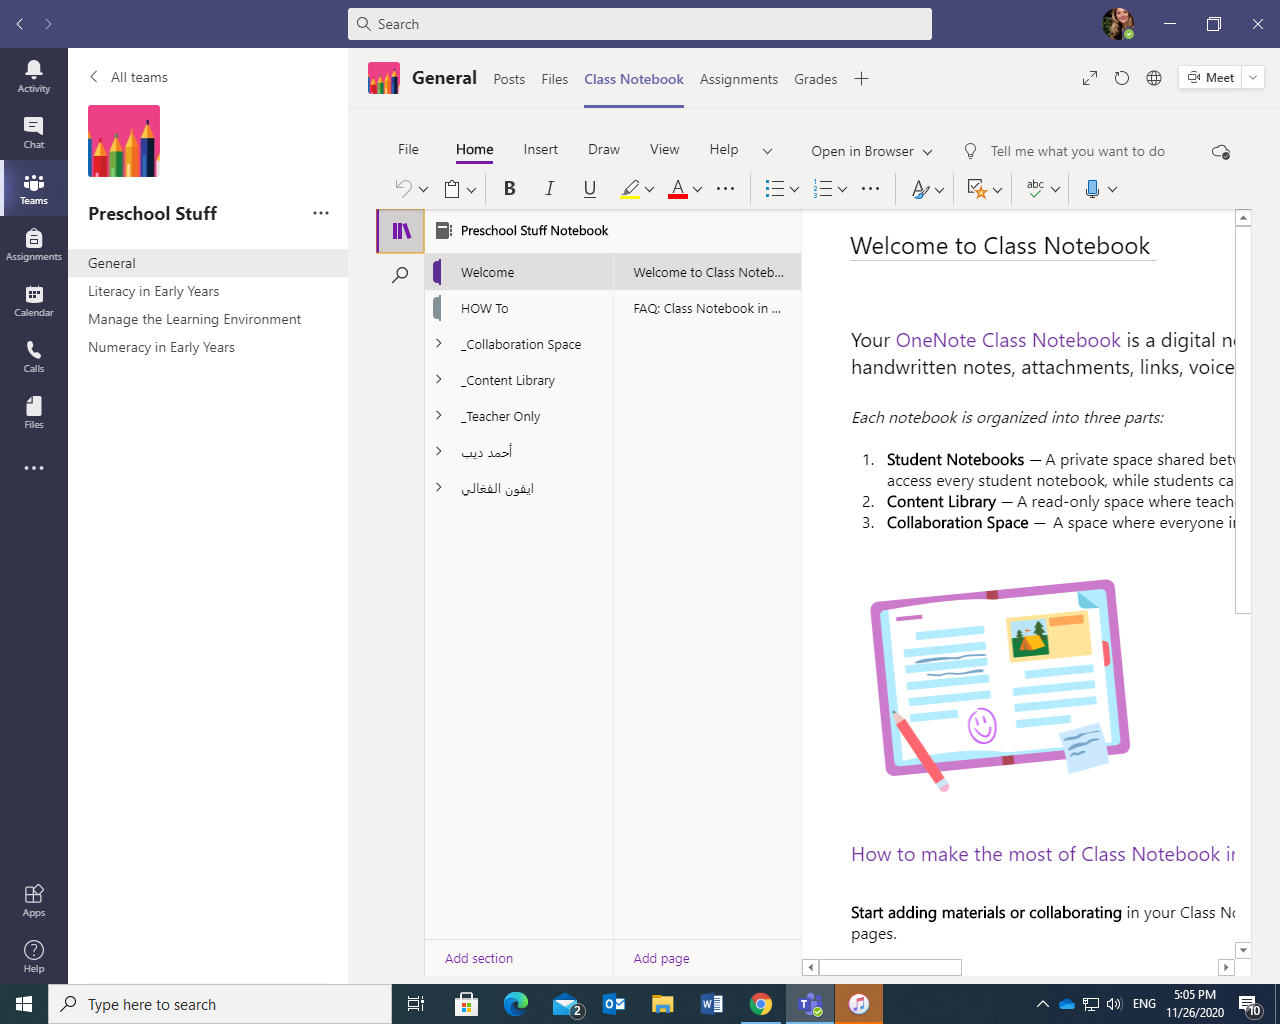The width and height of the screenshot is (1280, 1024).
Task: Open the Calendar icon in the sidebar
Action: pyautogui.click(x=34, y=300)
